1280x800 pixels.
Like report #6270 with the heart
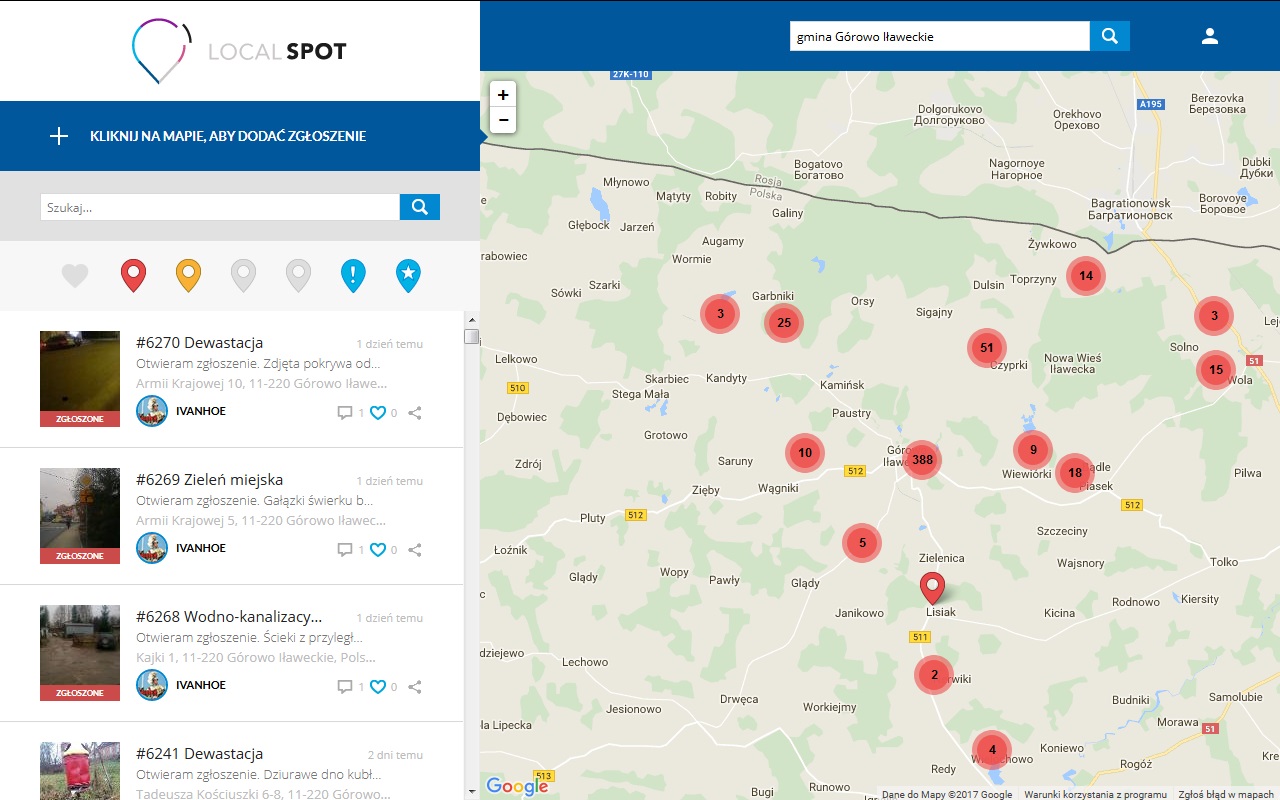pos(378,413)
